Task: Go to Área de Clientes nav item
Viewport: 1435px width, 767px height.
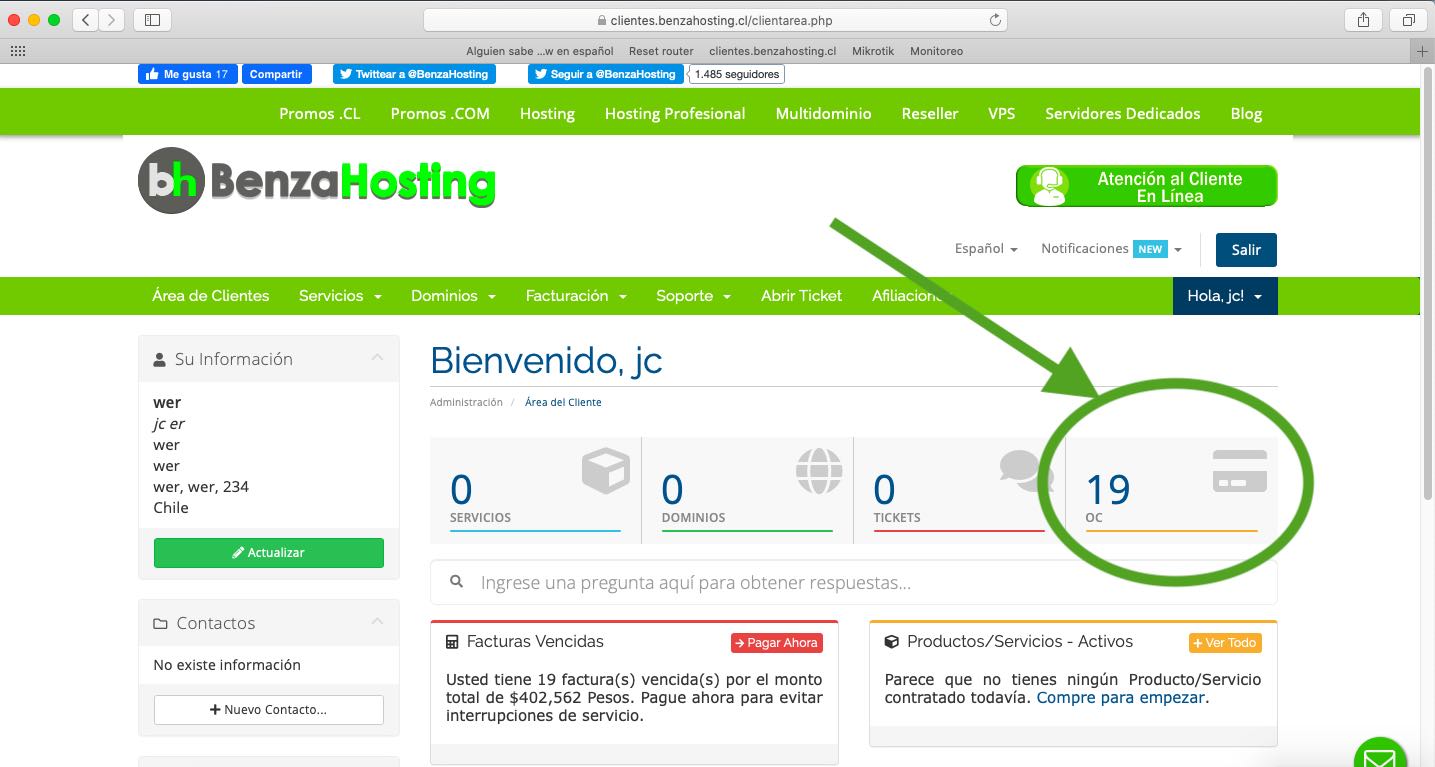Action: (210, 296)
